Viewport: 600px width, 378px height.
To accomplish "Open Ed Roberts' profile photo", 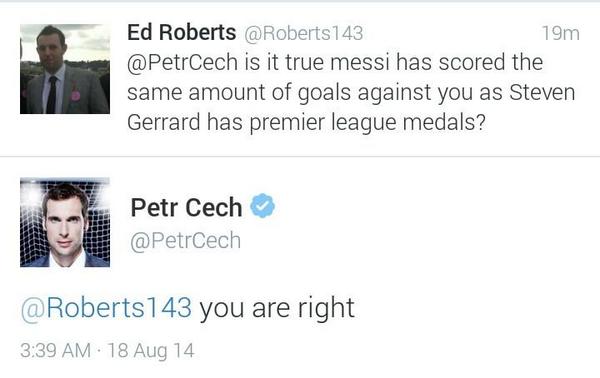I will (65, 69).
